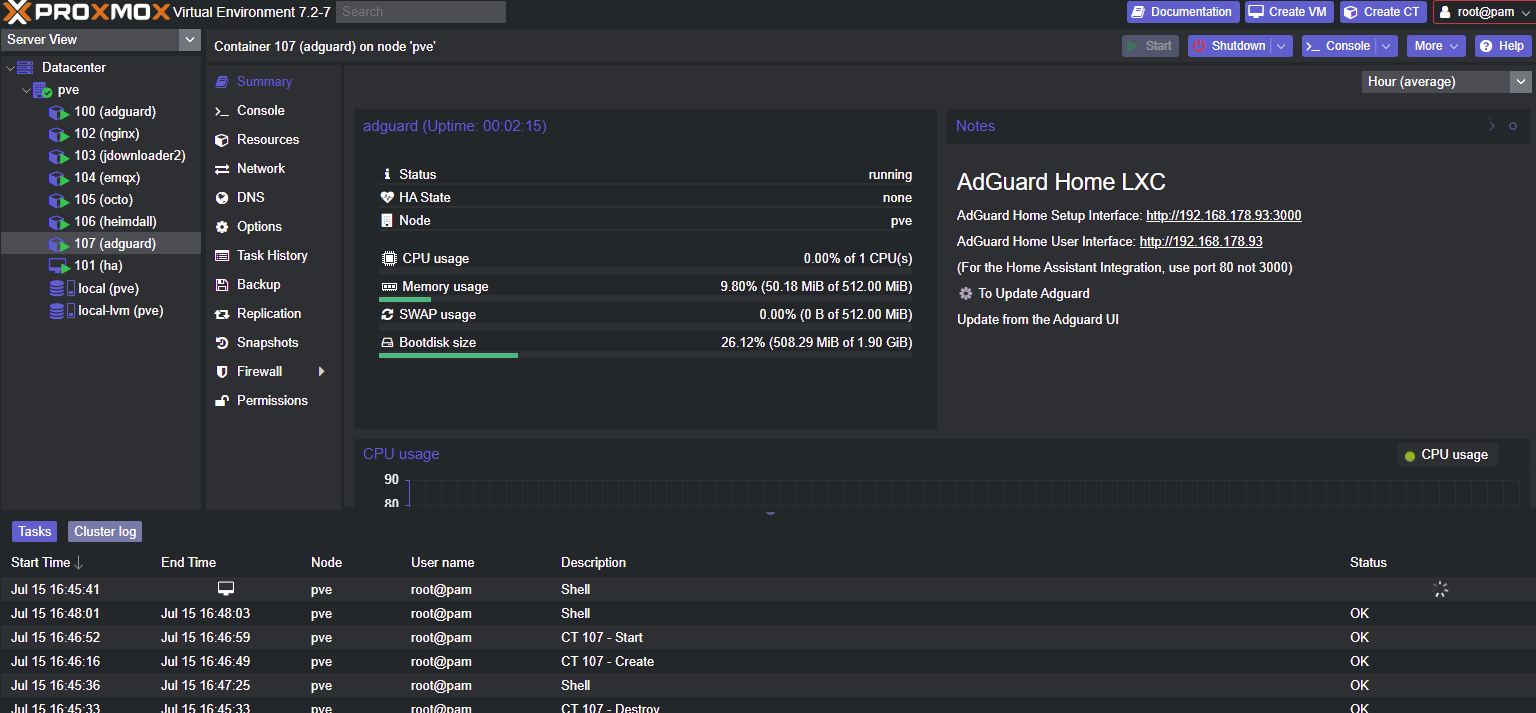
Task: Click the CPU chip icon beside CPU usage
Action: (389, 258)
